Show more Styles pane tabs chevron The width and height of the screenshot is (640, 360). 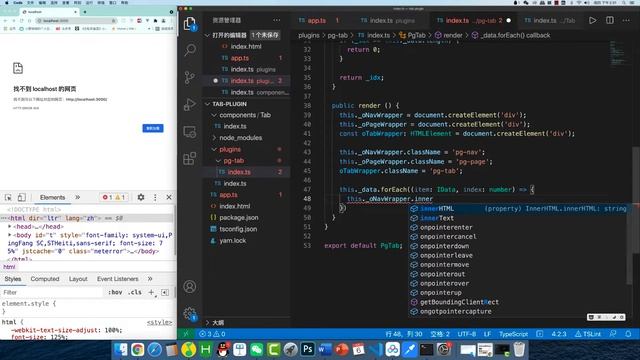pos(150,279)
